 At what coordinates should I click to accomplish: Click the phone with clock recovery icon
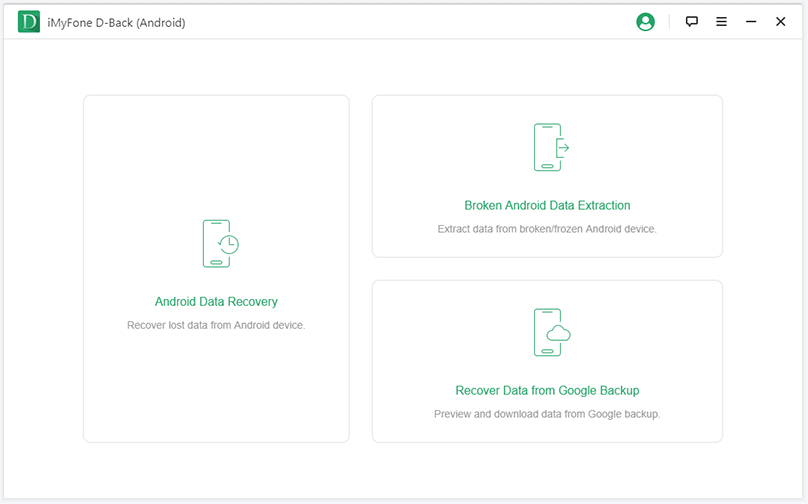219,244
